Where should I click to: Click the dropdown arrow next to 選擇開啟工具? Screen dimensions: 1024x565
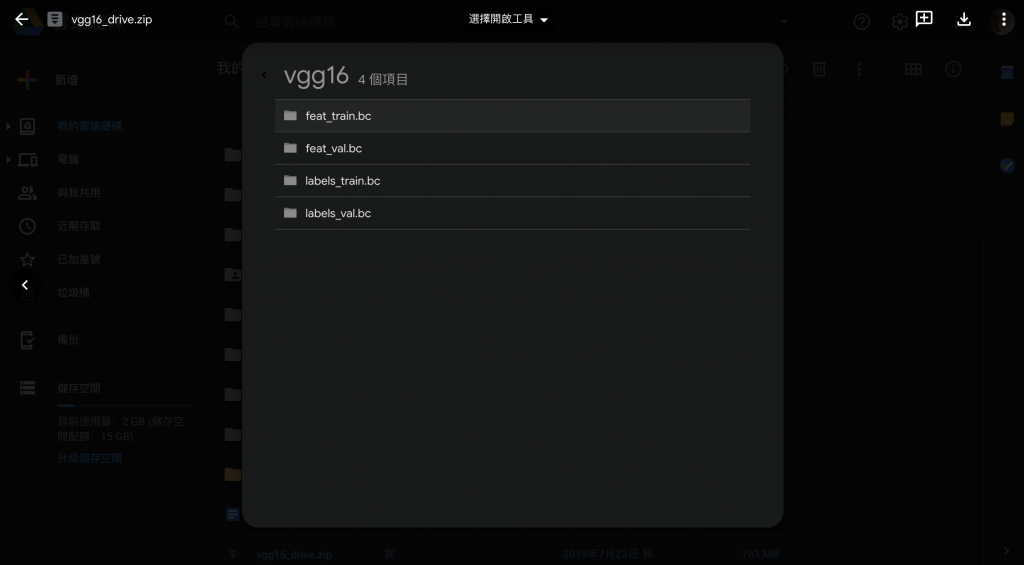click(544, 20)
